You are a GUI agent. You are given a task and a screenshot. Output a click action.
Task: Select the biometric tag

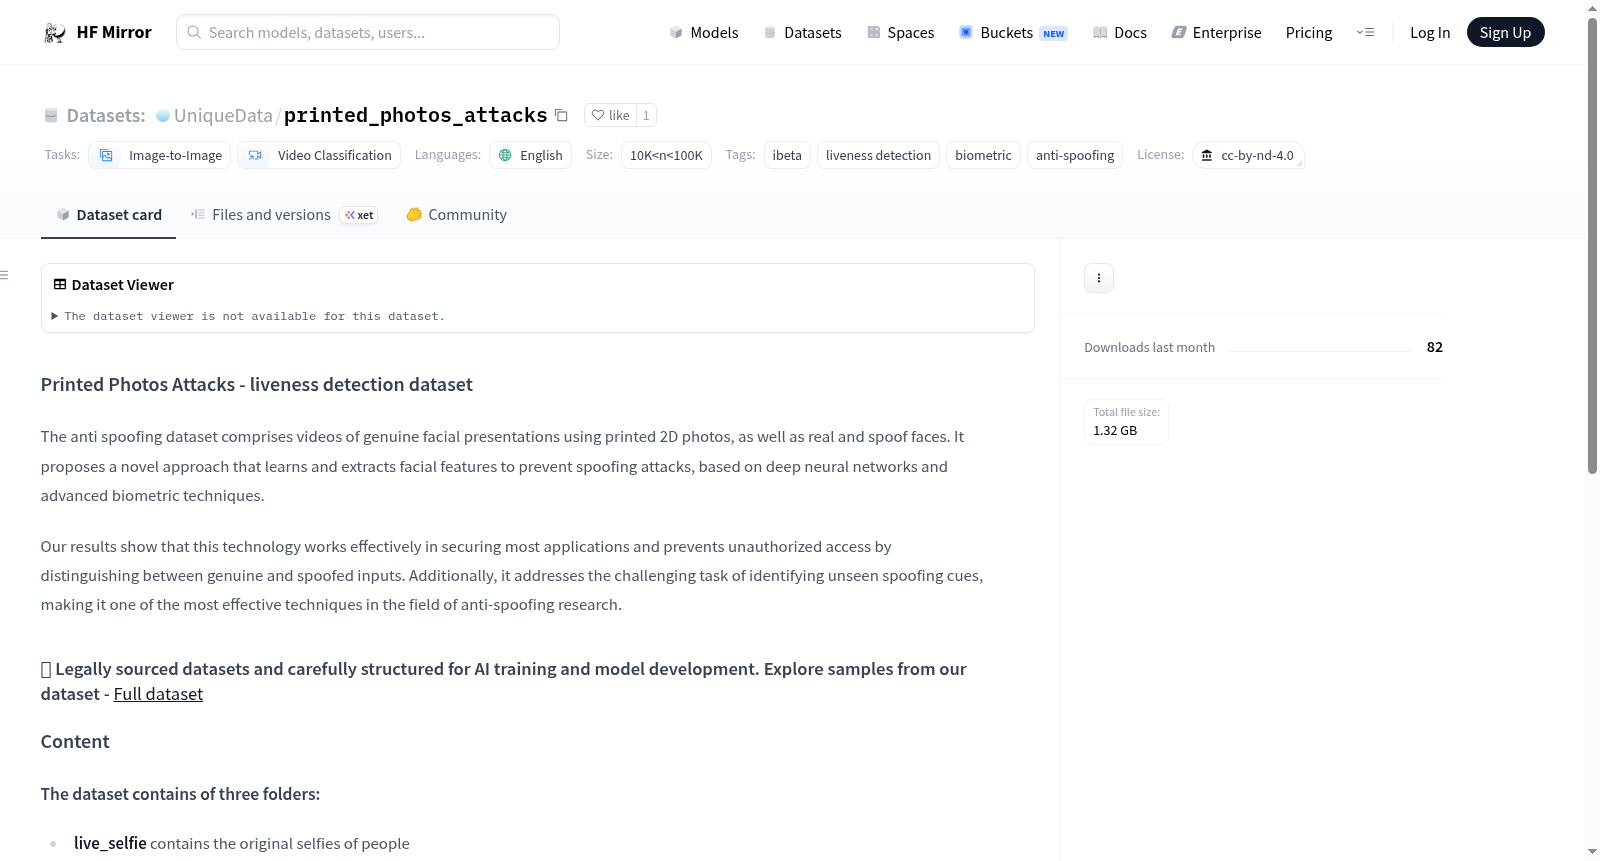(983, 155)
